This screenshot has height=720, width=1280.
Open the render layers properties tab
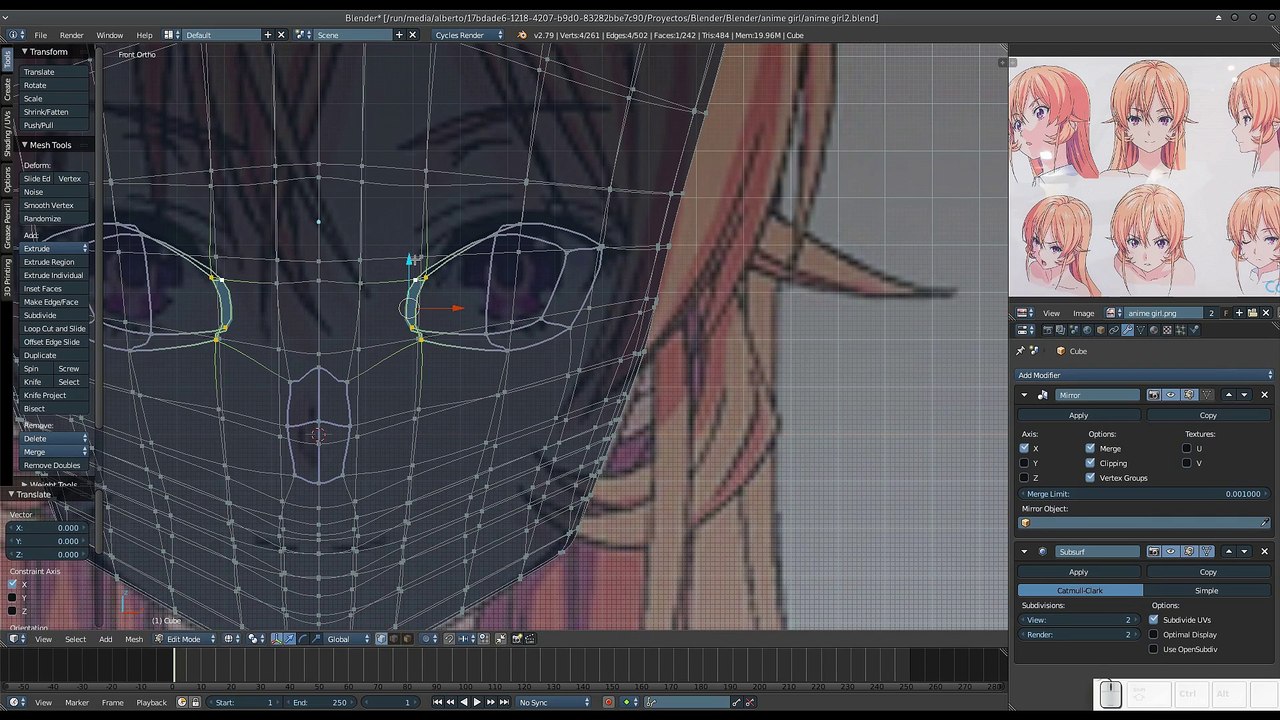[x=1061, y=330]
